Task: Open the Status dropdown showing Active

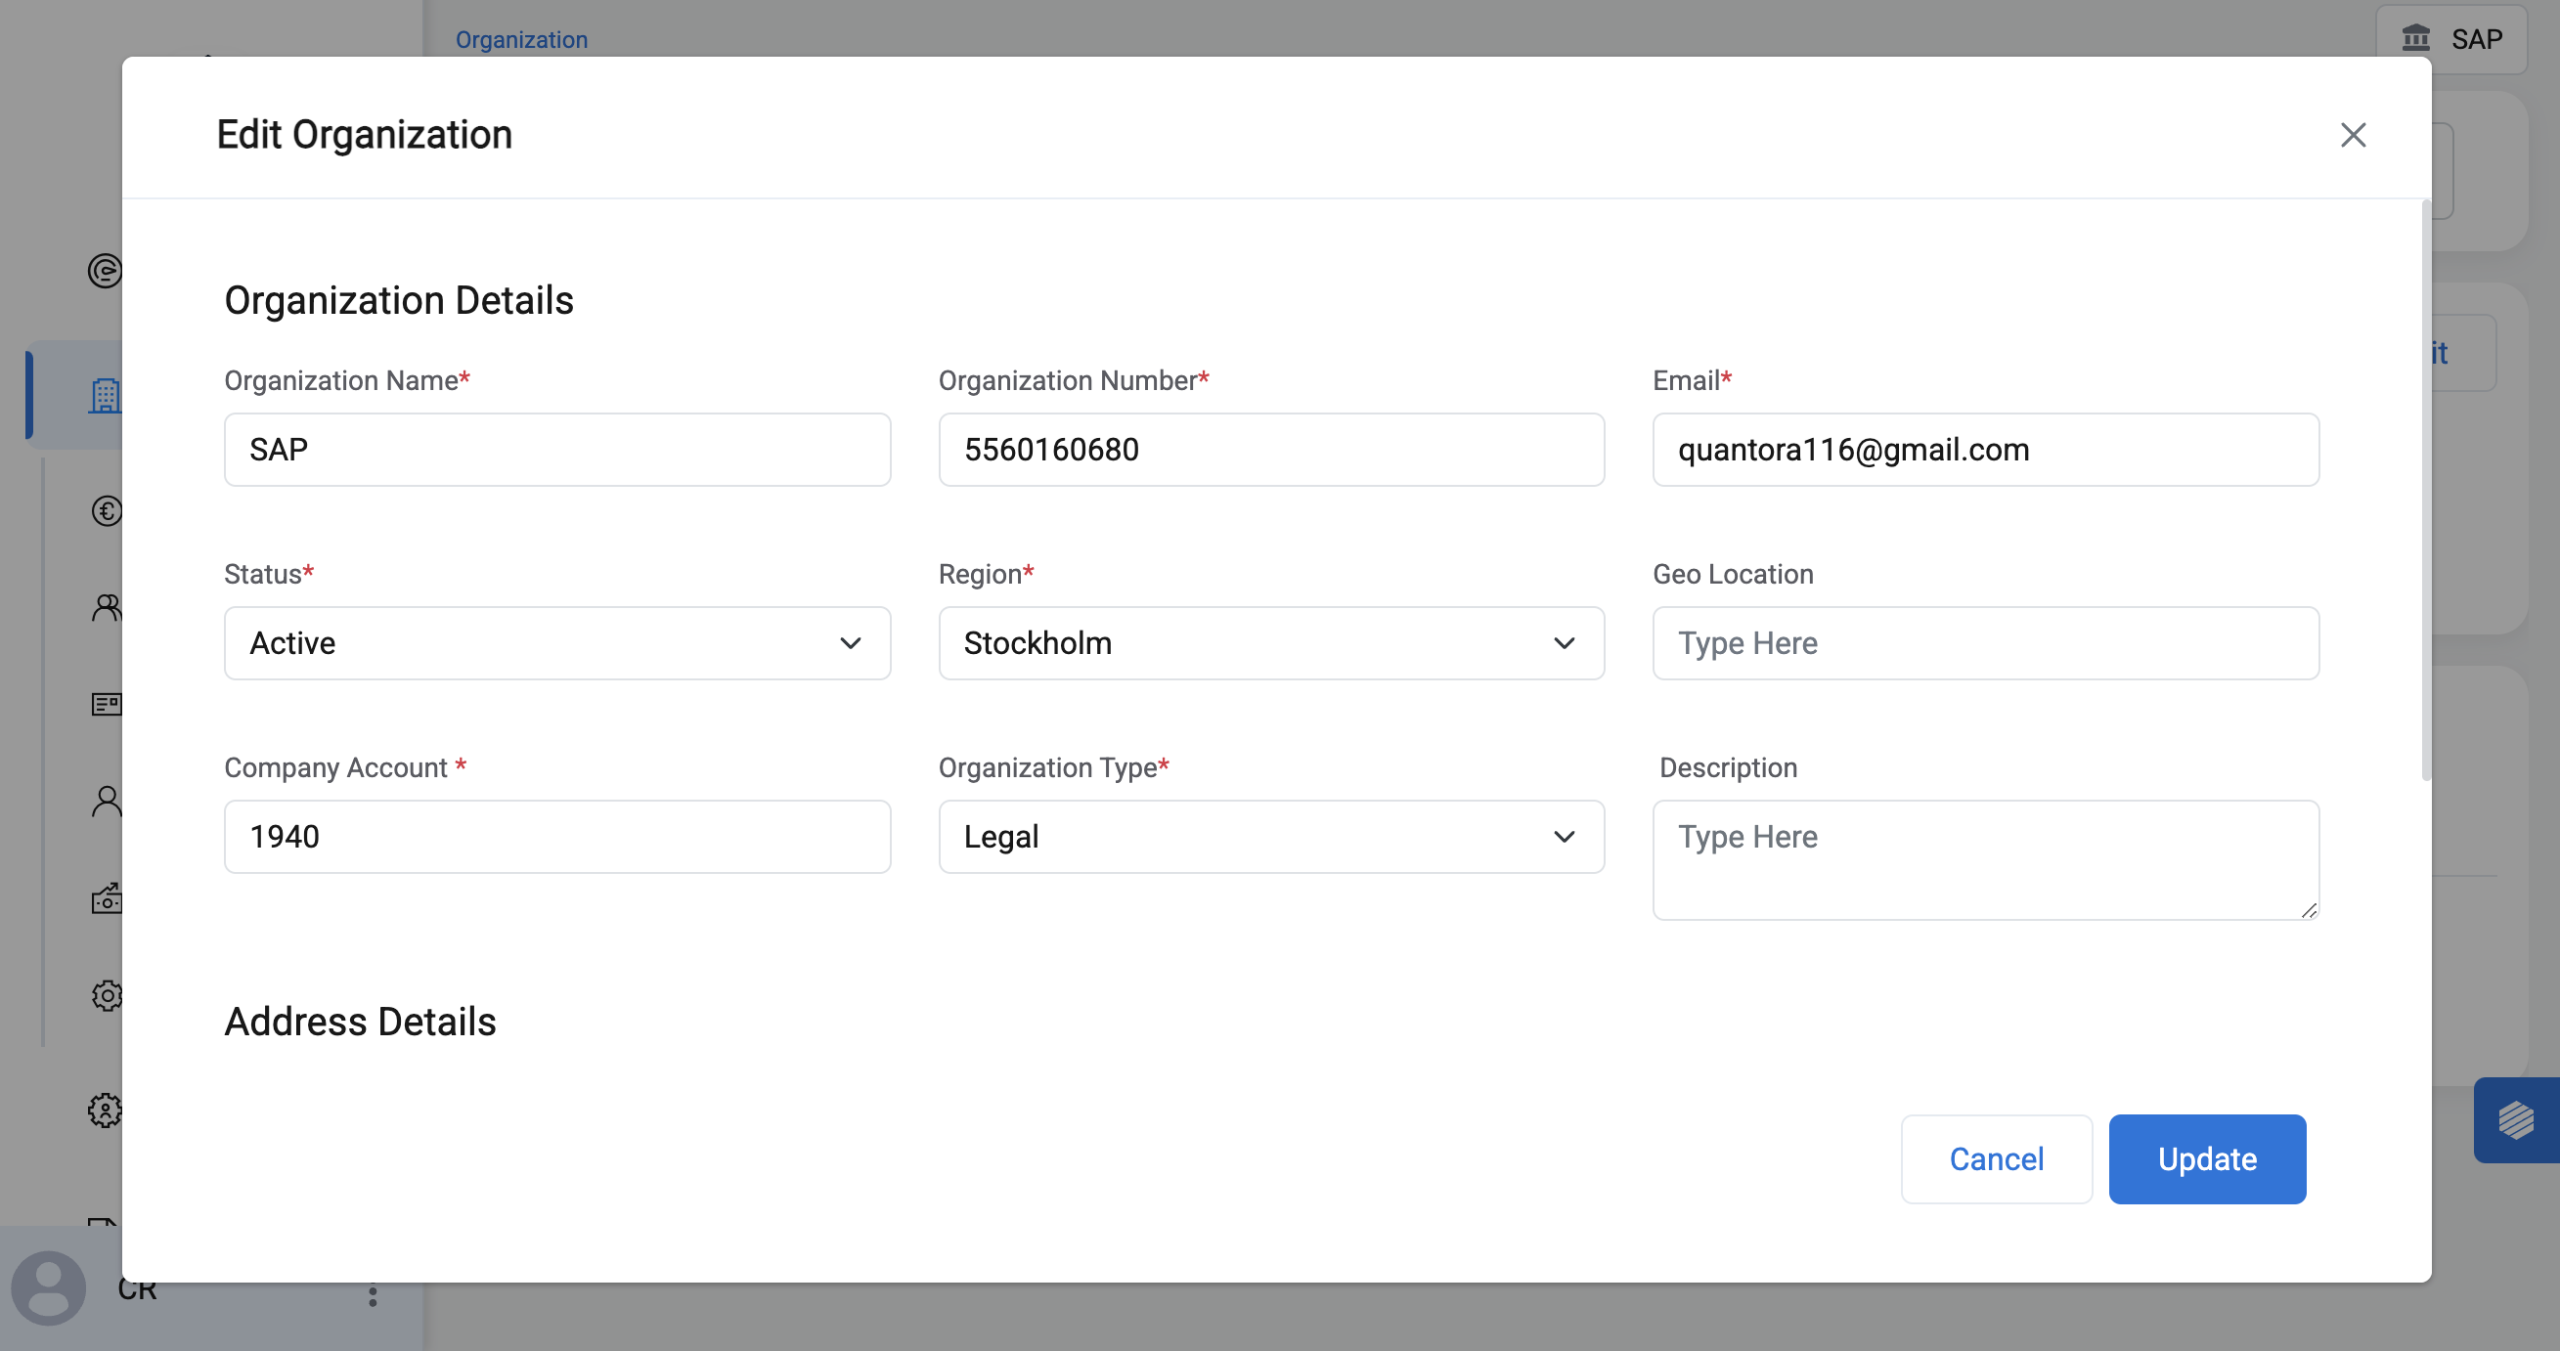Action: point(557,643)
